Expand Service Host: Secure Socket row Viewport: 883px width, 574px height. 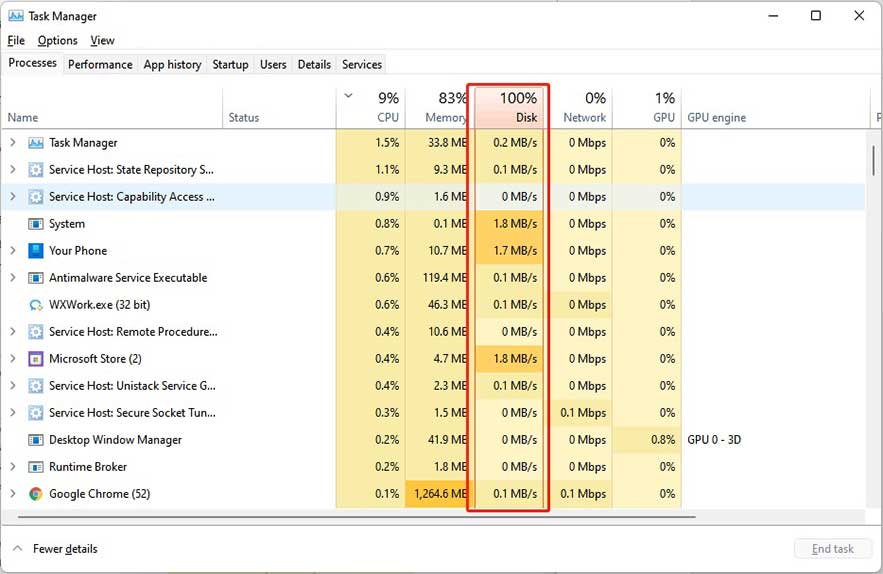click(x=13, y=413)
